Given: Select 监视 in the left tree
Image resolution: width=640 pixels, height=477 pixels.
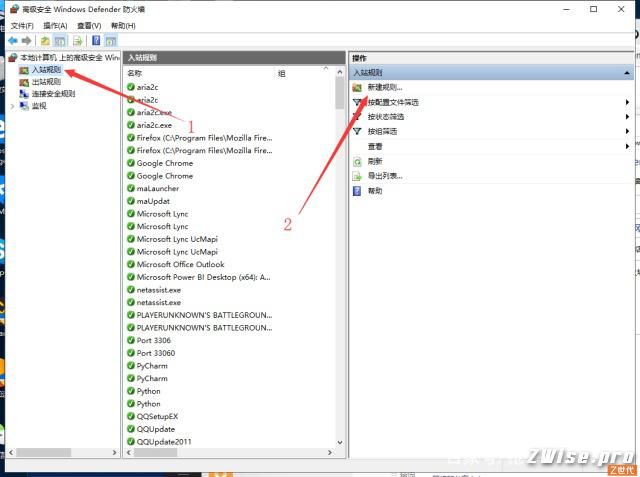Looking at the screenshot, I should pyautogui.click(x=39, y=106).
